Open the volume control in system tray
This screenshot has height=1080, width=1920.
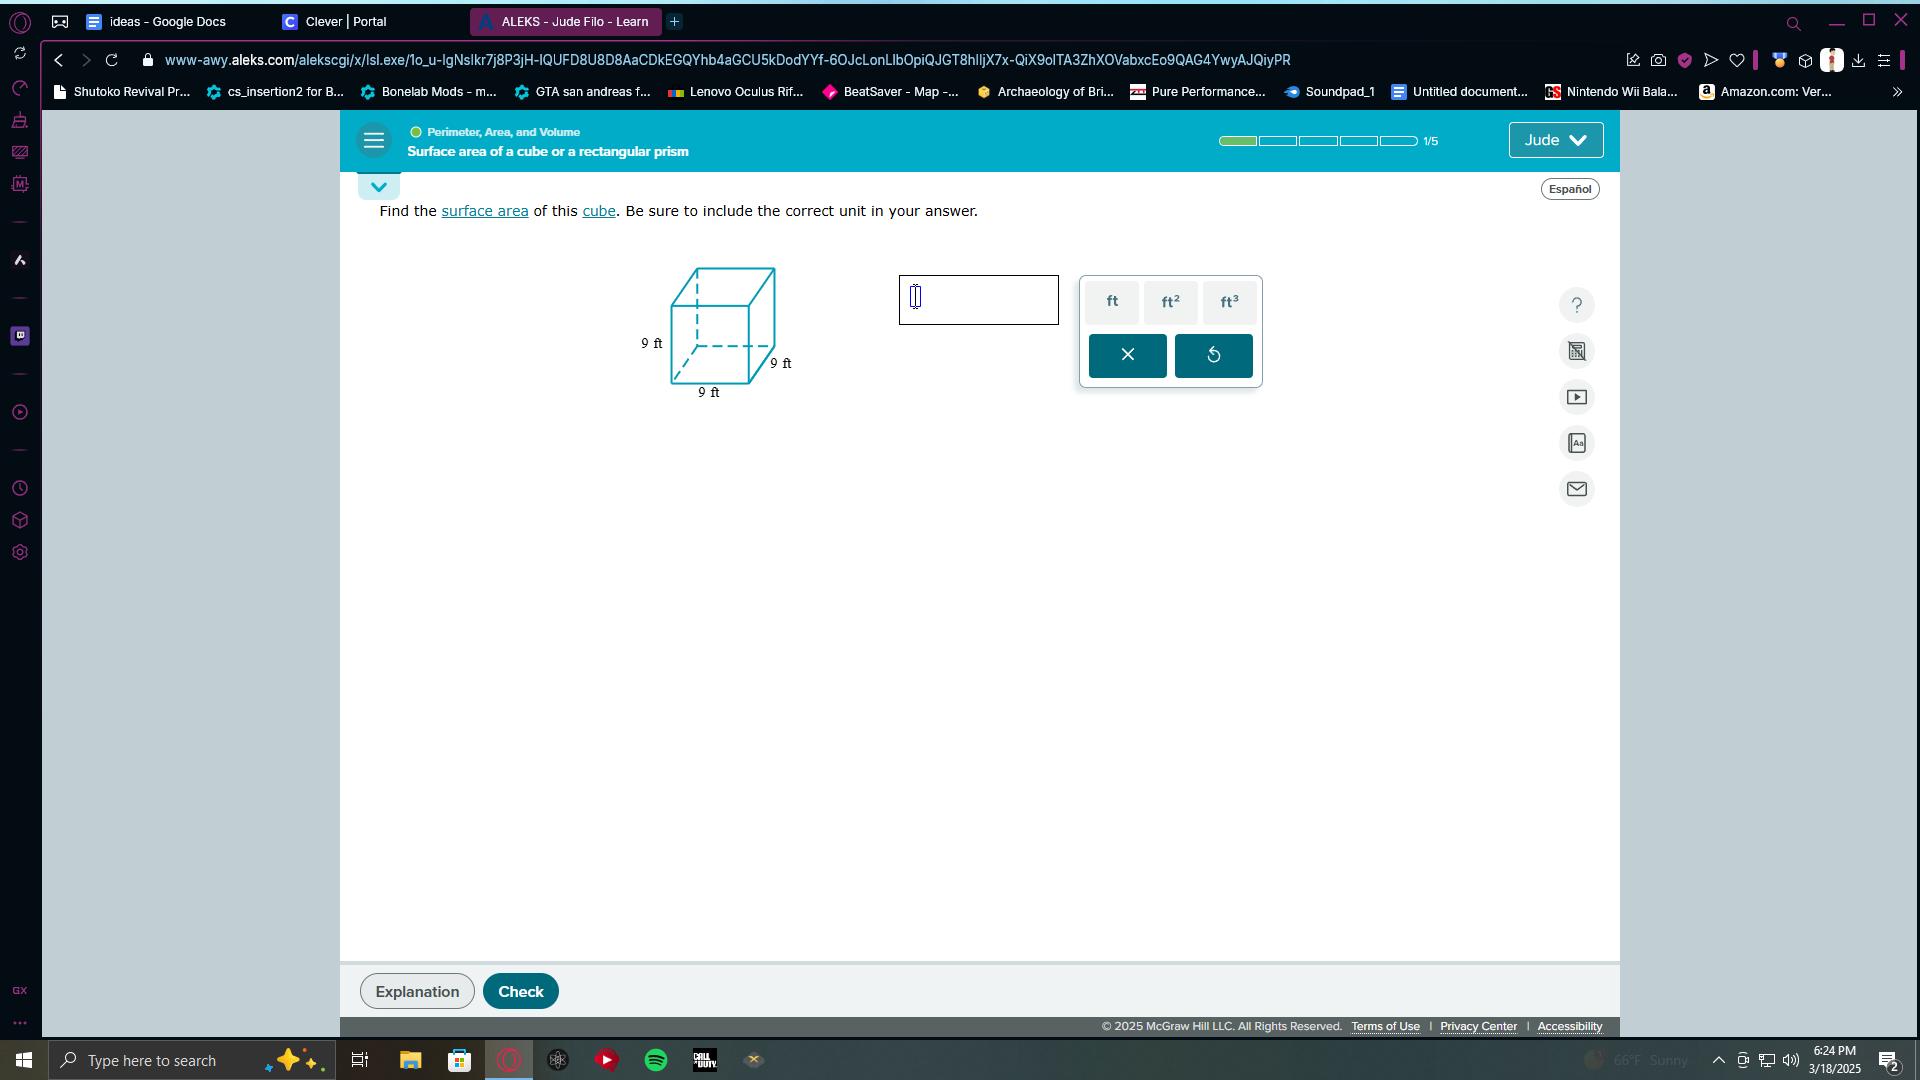(x=1791, y=1060)
